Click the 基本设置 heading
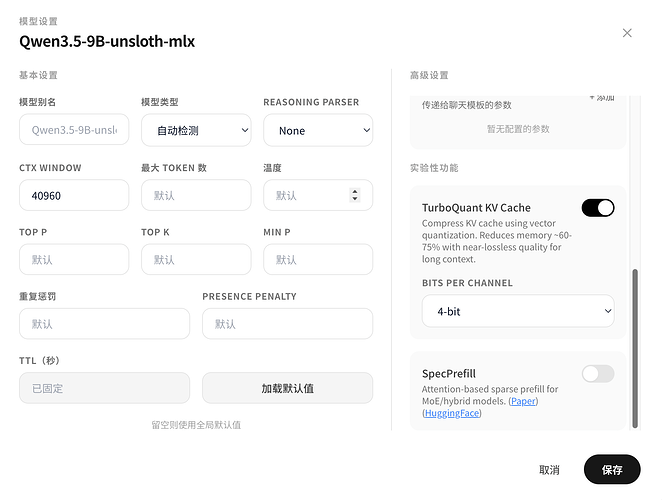The image size is (662, 500). pyautogui.click(x=38, y=75)
